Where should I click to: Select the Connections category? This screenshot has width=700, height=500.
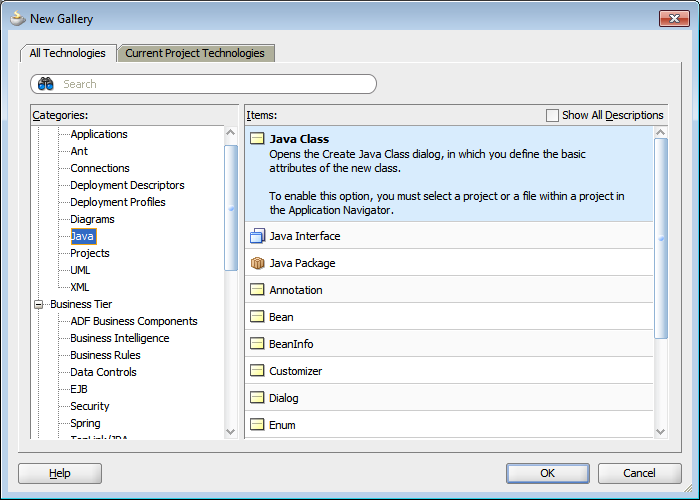tap(100, 168)
